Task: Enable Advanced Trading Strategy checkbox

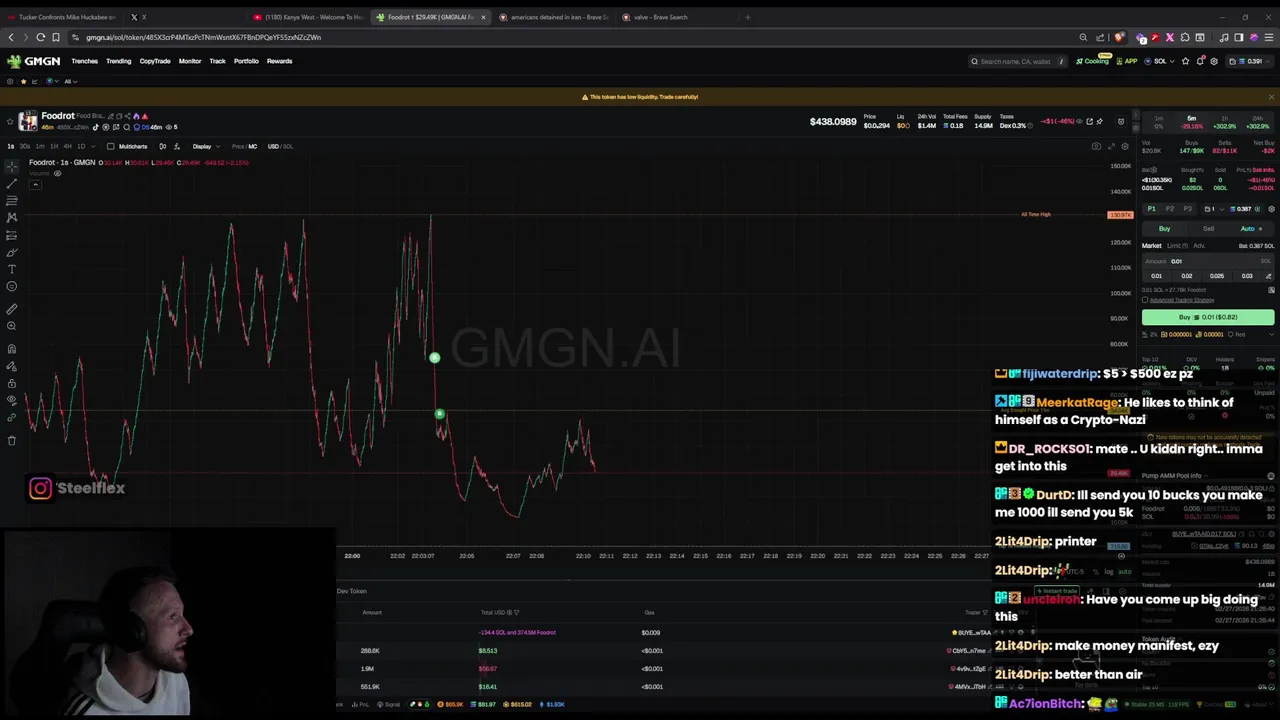Action: click(1145, 300)
